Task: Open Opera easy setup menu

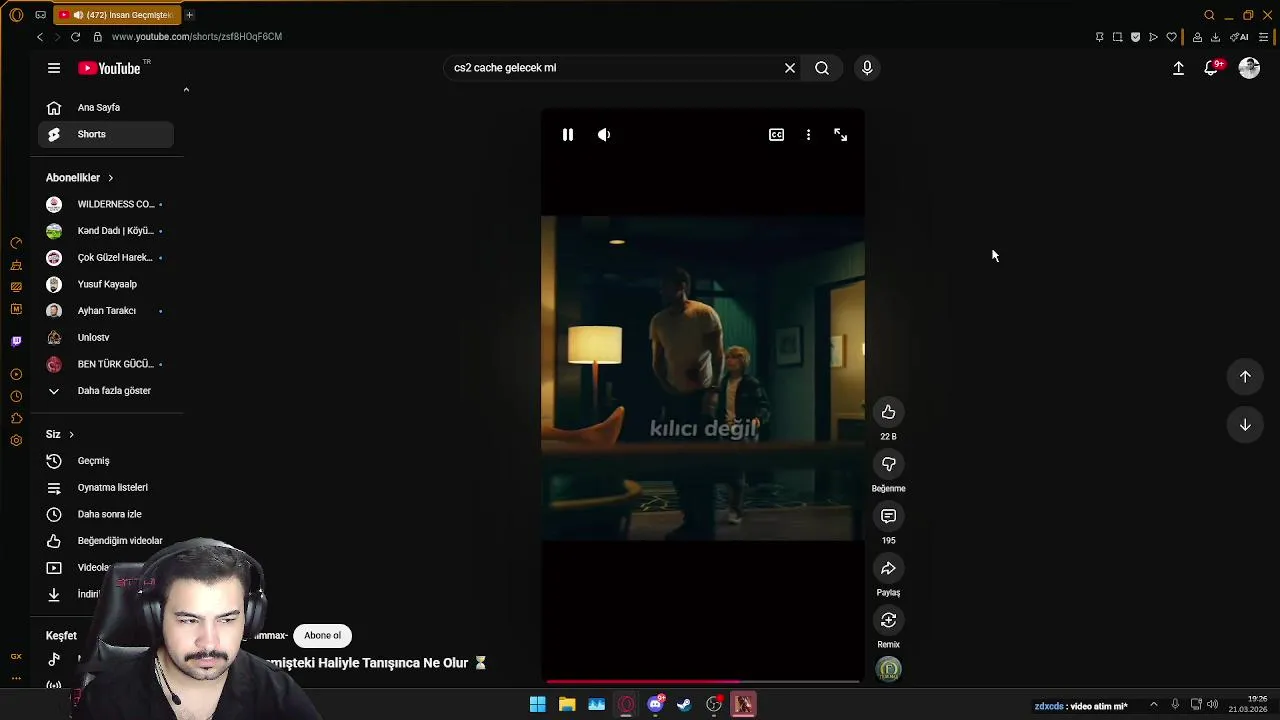Action: (1263, 37)
